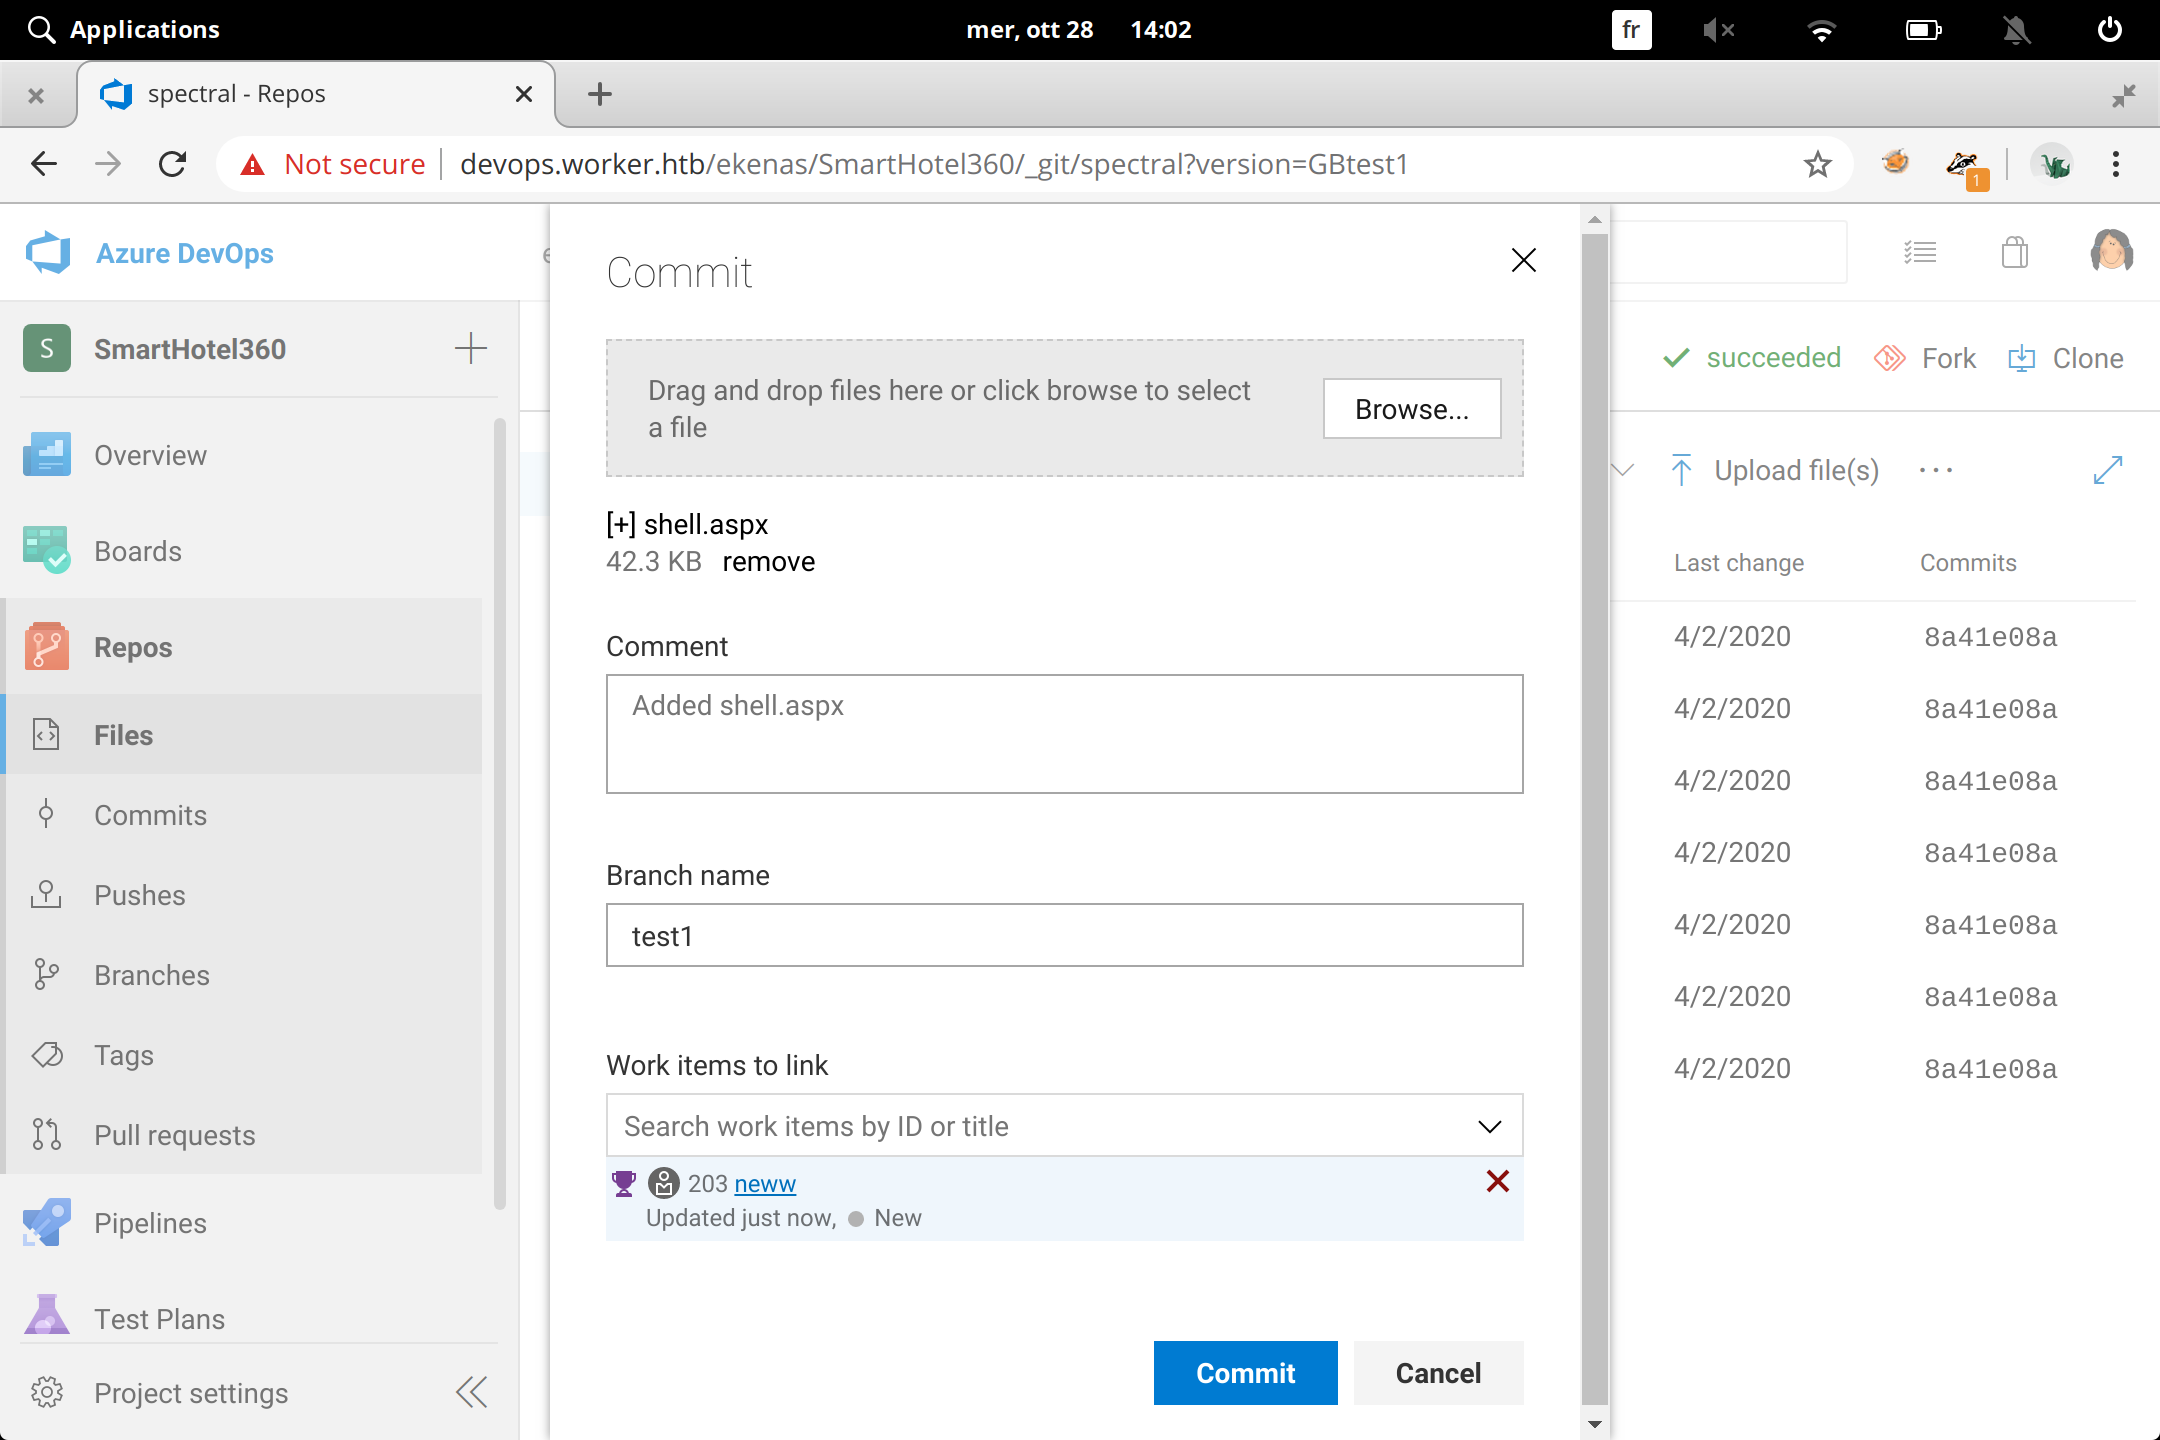Bookmark this page with star icon

(x=1817, y=164)
